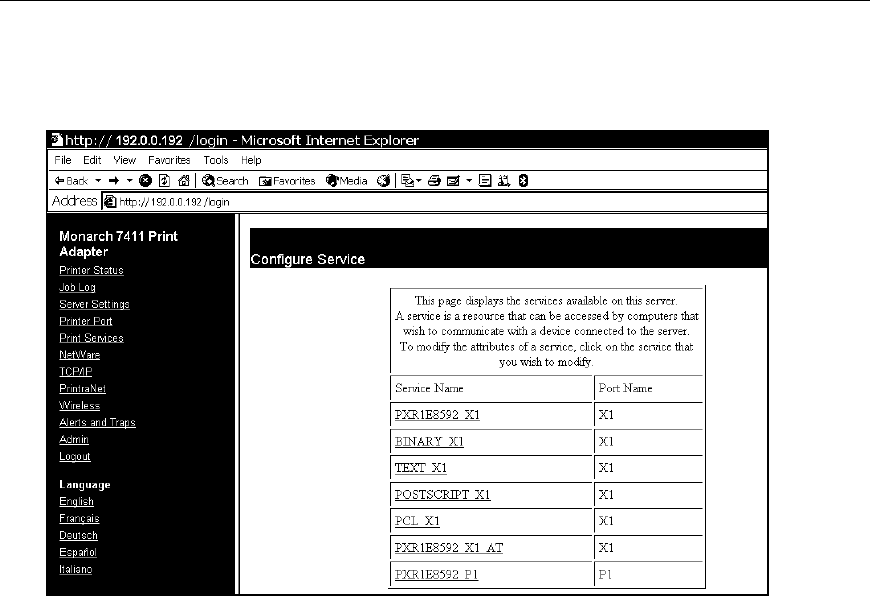Screen dimensions: 870x596
Task: Click the Forward arrow button
Action: coord(114,181)
